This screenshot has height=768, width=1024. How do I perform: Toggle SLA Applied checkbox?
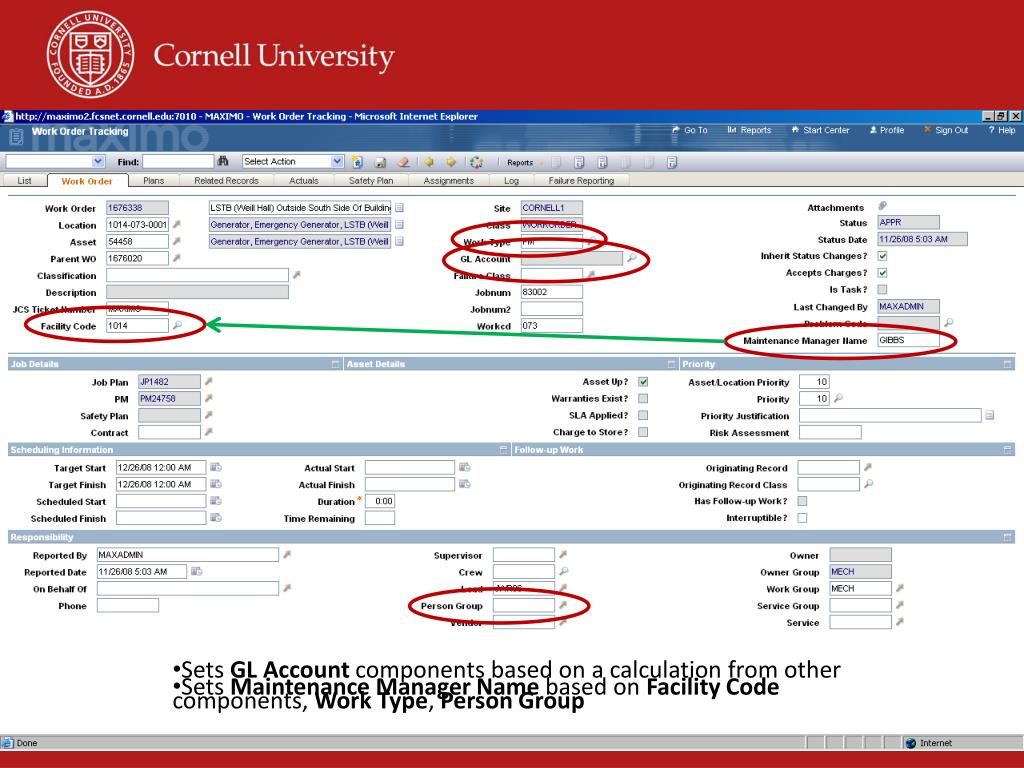point(643,415)
